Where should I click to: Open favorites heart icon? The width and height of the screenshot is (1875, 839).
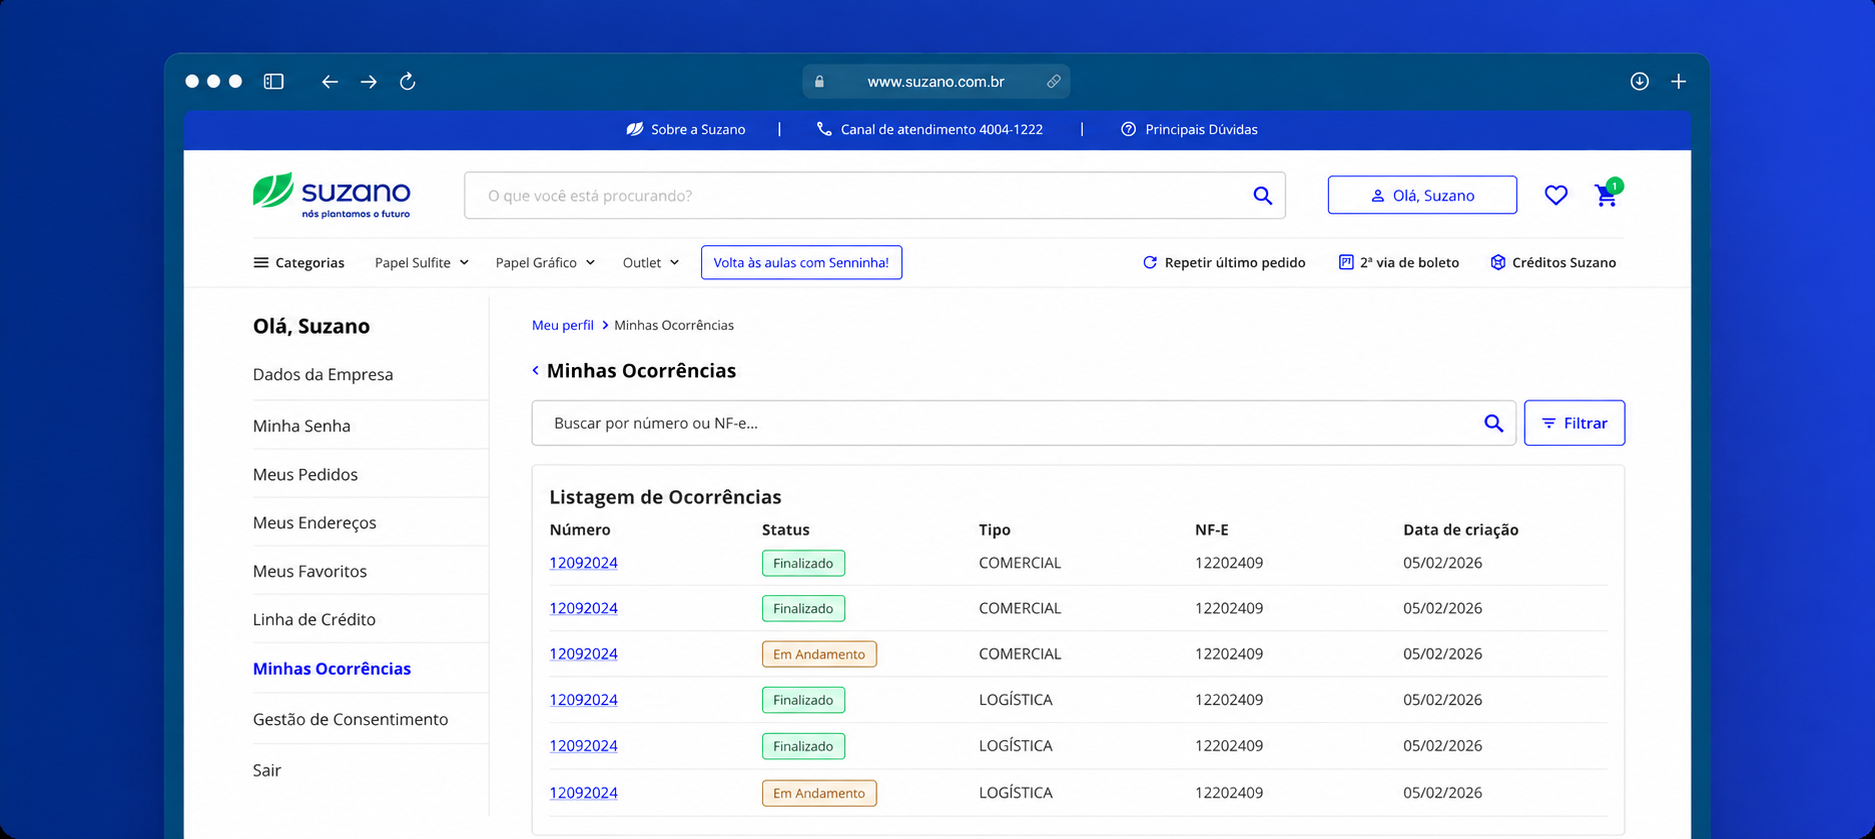[1555, 195]
